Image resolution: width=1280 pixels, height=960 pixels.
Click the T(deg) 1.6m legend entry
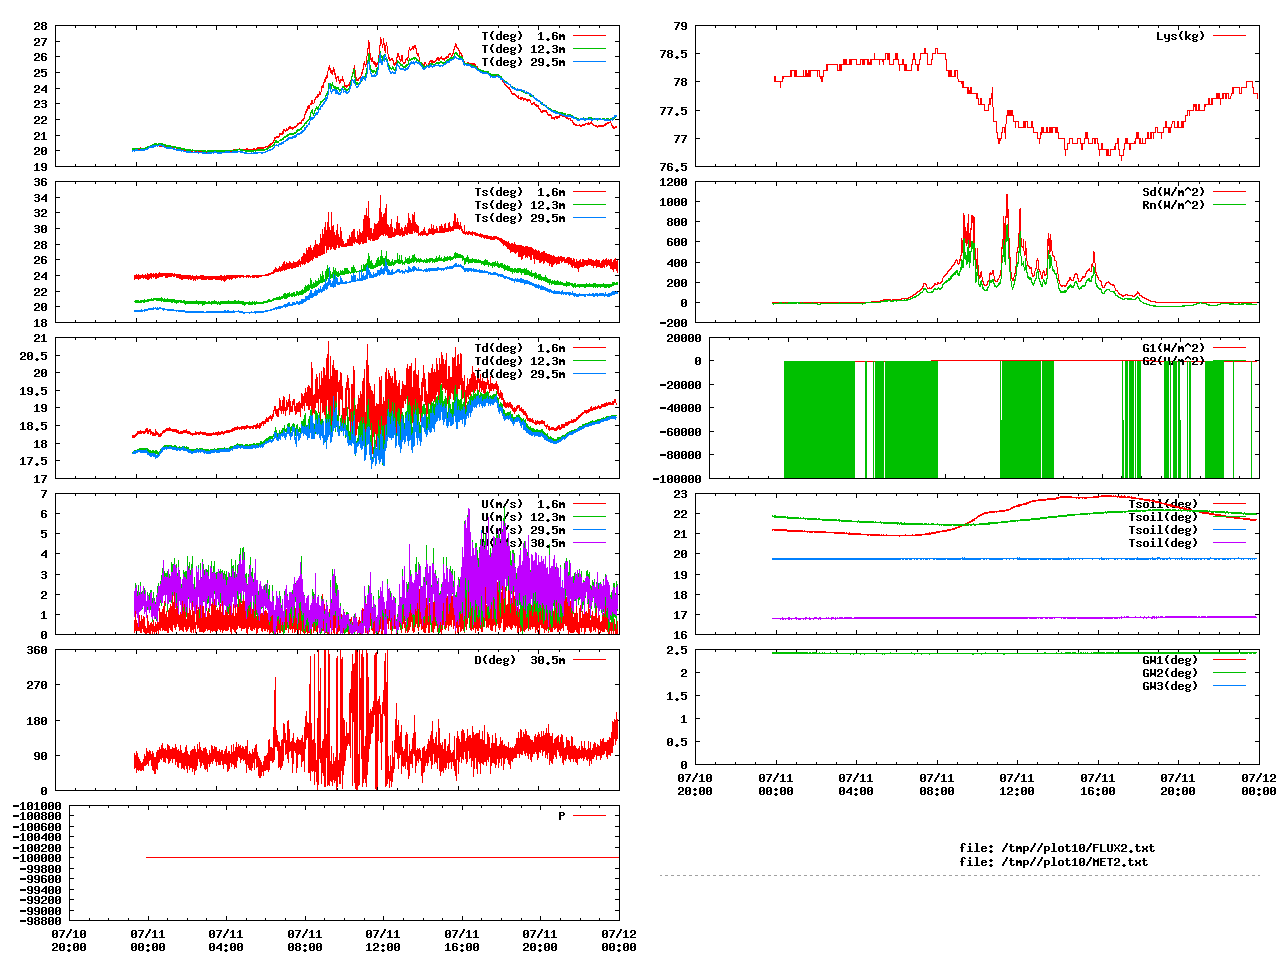[522, 36]
